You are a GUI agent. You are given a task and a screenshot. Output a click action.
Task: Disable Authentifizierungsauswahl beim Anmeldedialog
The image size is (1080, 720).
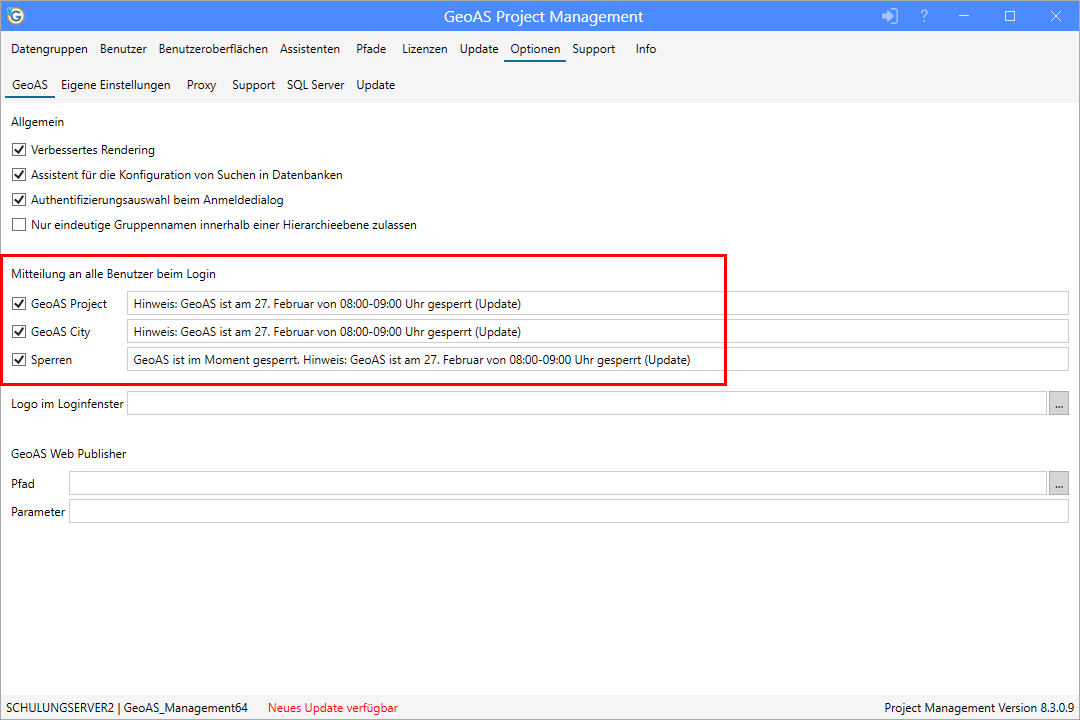[18, 199]
